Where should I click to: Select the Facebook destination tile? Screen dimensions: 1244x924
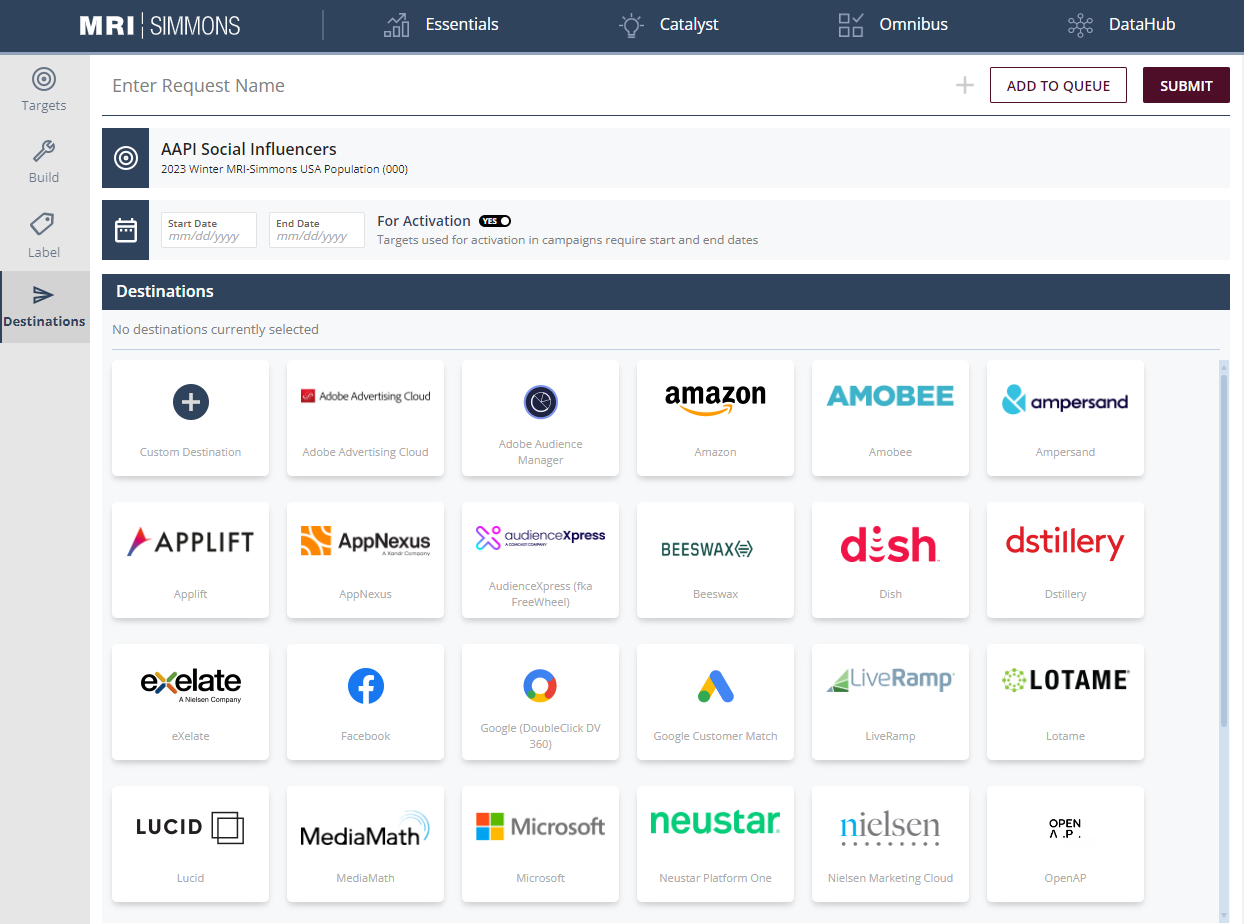365,702
